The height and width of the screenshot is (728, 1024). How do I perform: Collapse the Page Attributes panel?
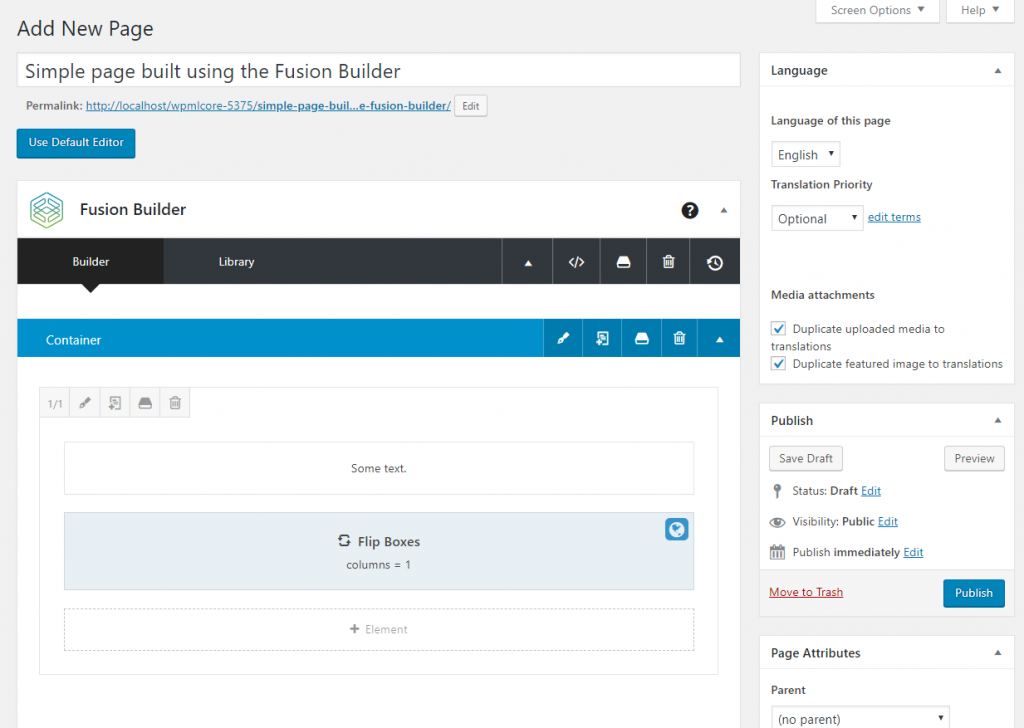pos(998,653)
